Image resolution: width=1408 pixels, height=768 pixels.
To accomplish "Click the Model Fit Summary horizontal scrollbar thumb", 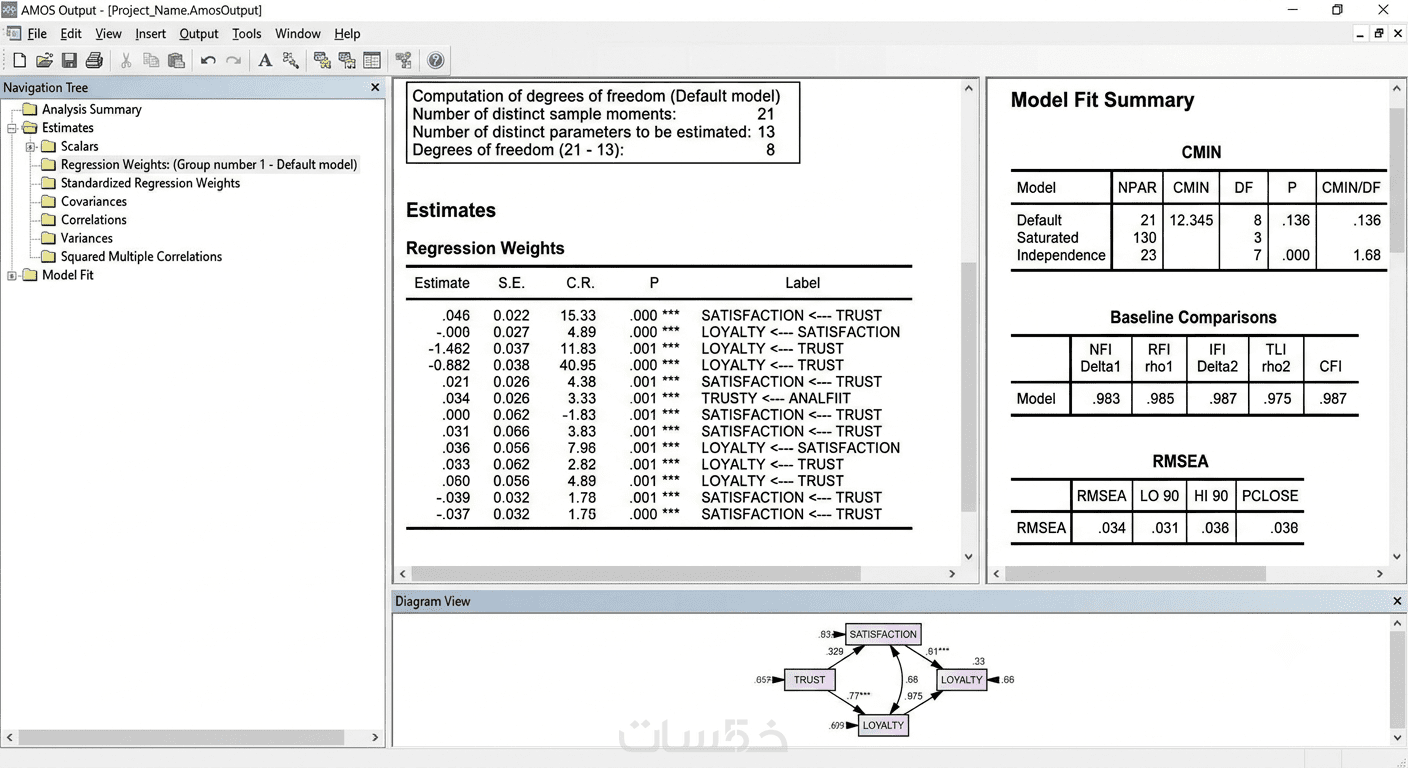I will [1135, 574].
